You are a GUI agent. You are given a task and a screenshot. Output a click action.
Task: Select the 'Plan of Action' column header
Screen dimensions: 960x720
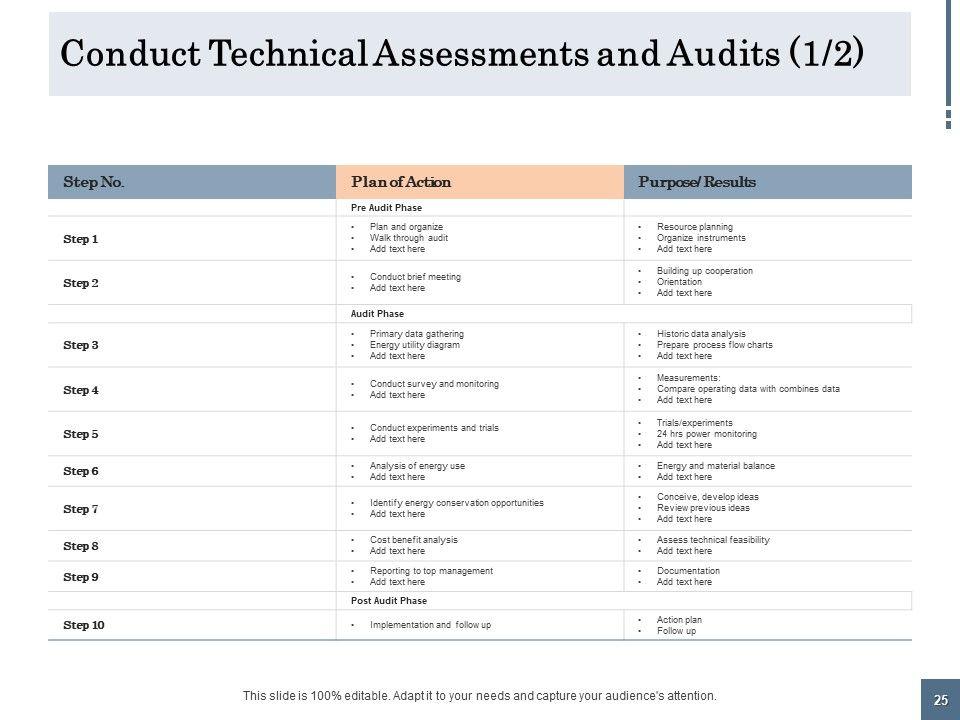(401, 182)
